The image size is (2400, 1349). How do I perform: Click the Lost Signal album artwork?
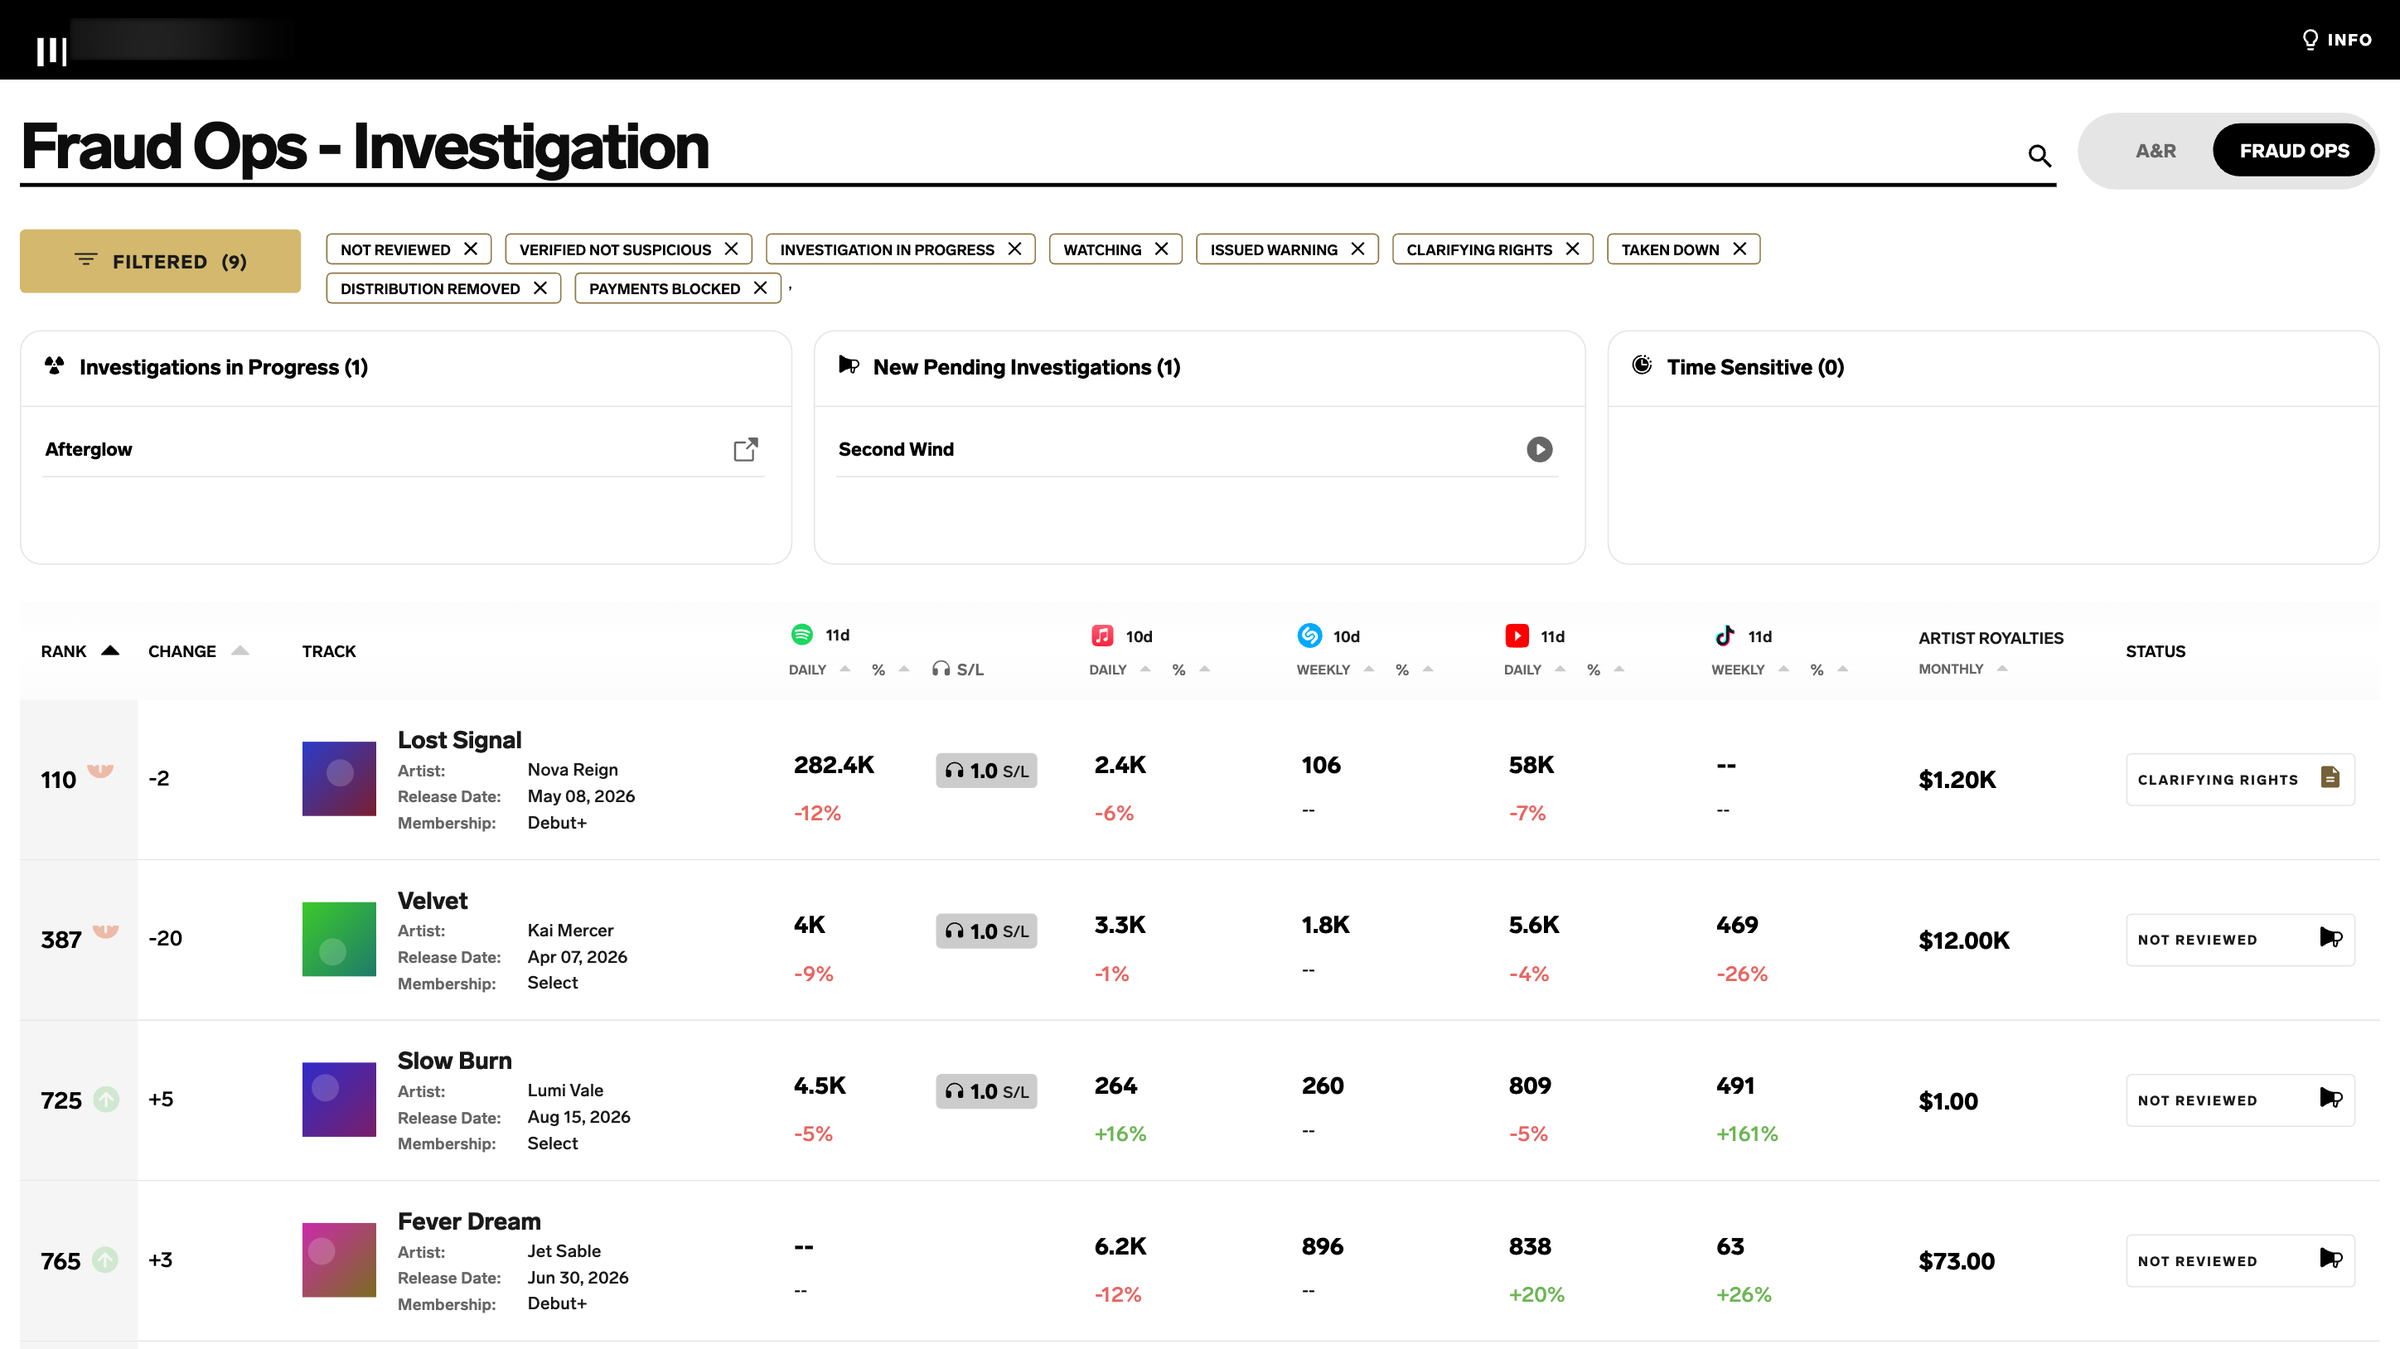tap(339, 778)
